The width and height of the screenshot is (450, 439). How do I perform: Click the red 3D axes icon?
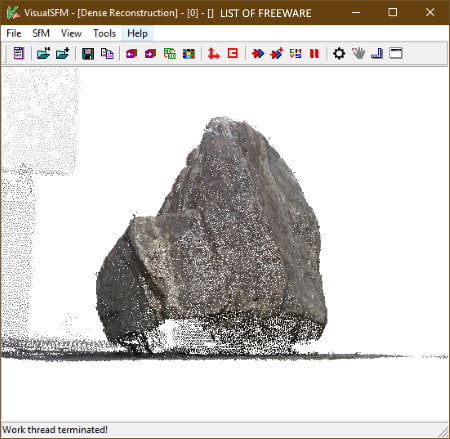tap(214, 53)
